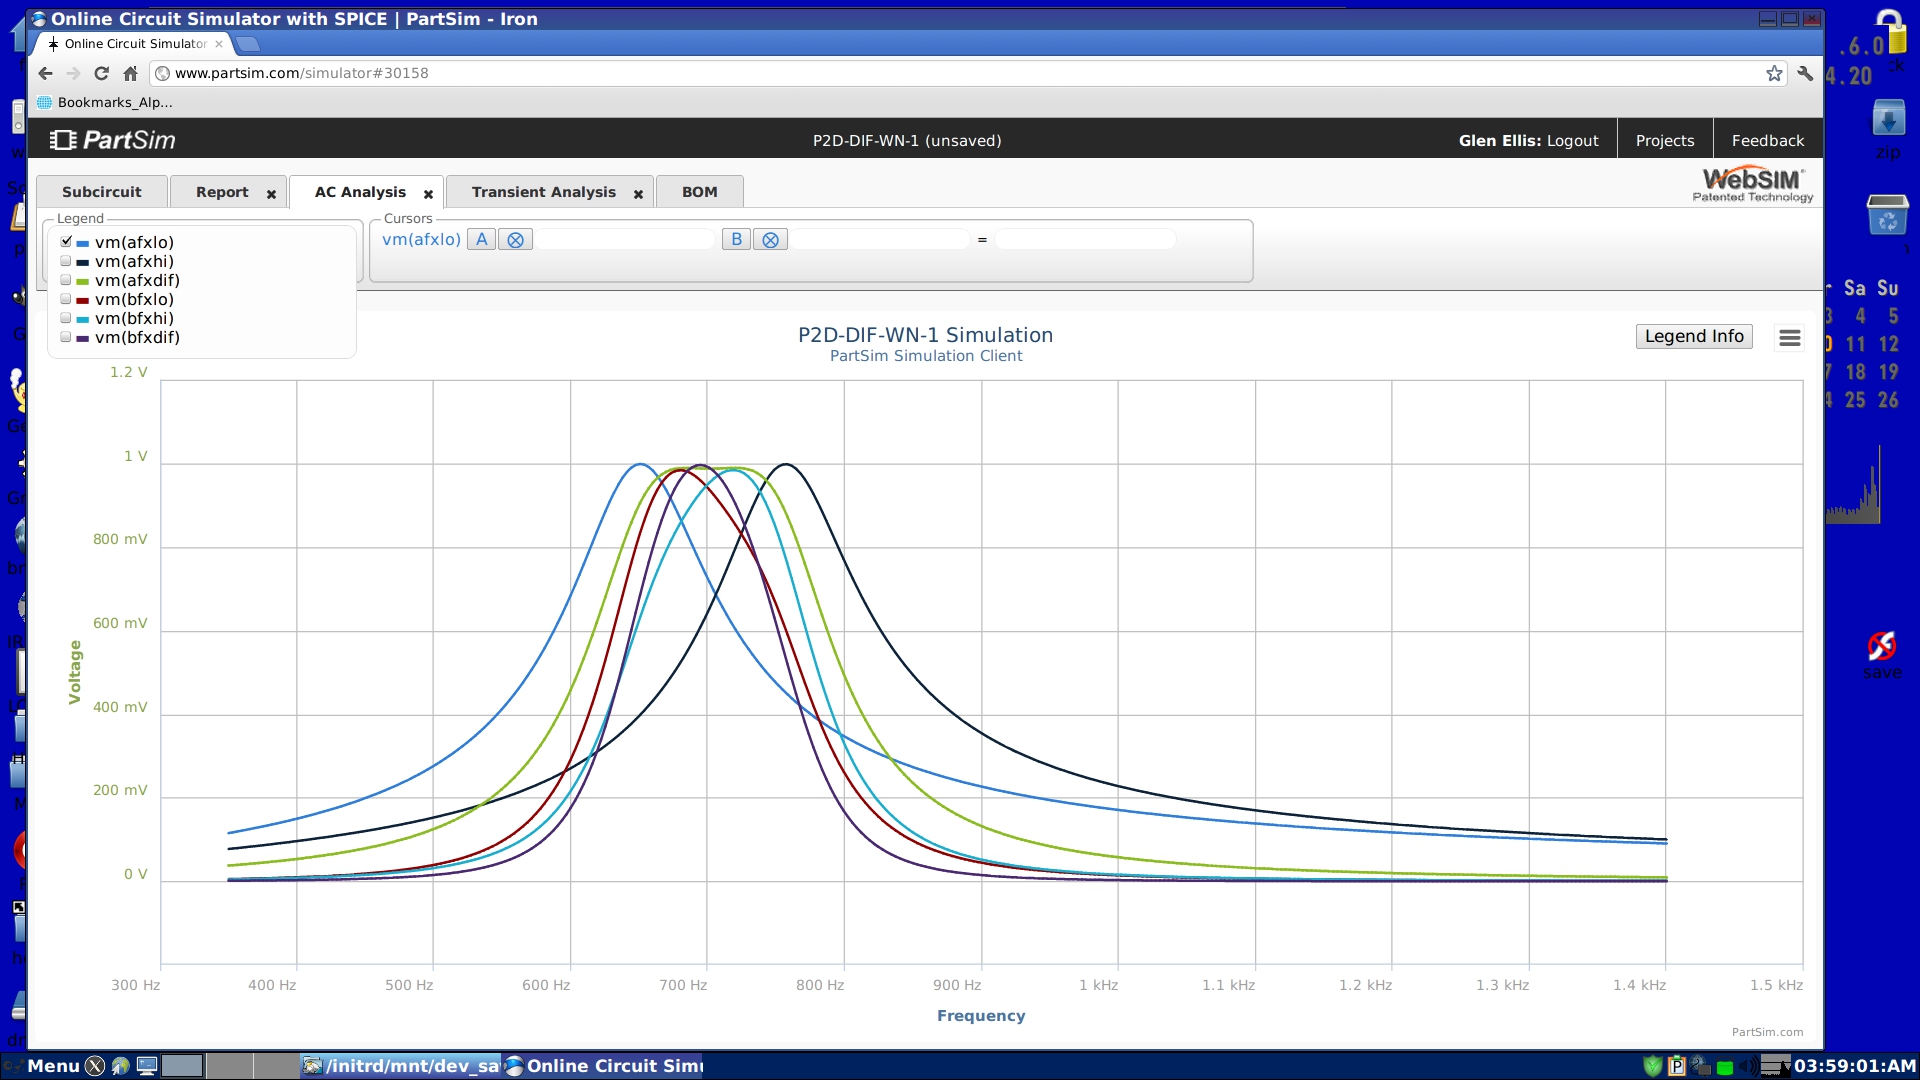
Task: Check the vm(bfxlo) legend checkbox
Action: [x=66, y=299]
